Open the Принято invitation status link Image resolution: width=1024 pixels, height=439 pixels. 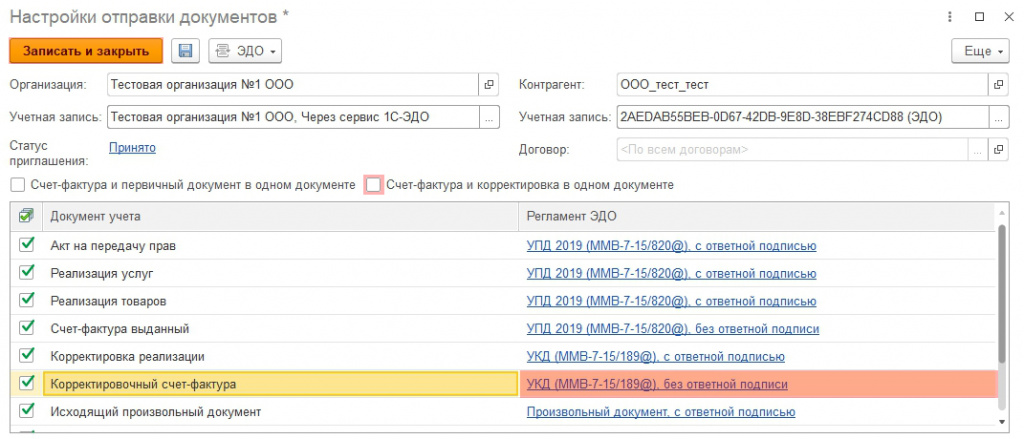click(132, 148)
